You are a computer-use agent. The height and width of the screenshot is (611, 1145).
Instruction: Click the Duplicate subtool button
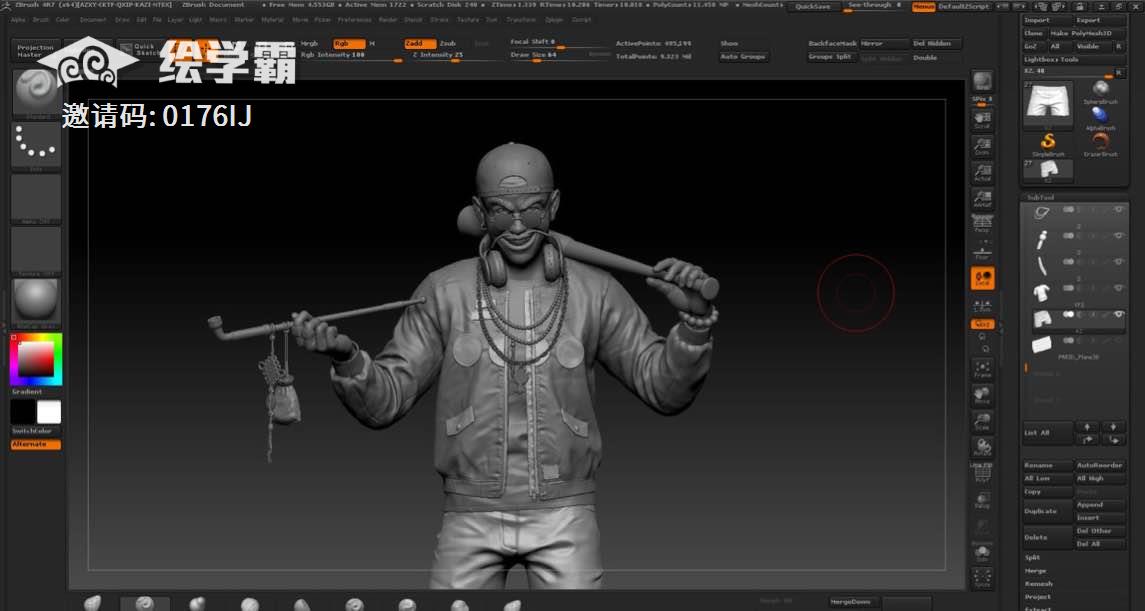(1040, 511)
